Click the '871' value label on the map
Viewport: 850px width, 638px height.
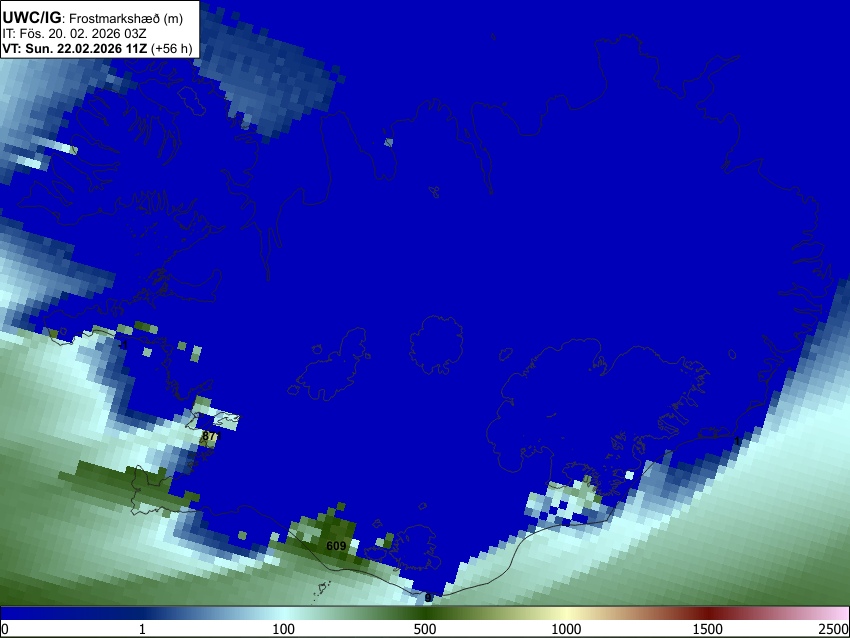point(211,436)
